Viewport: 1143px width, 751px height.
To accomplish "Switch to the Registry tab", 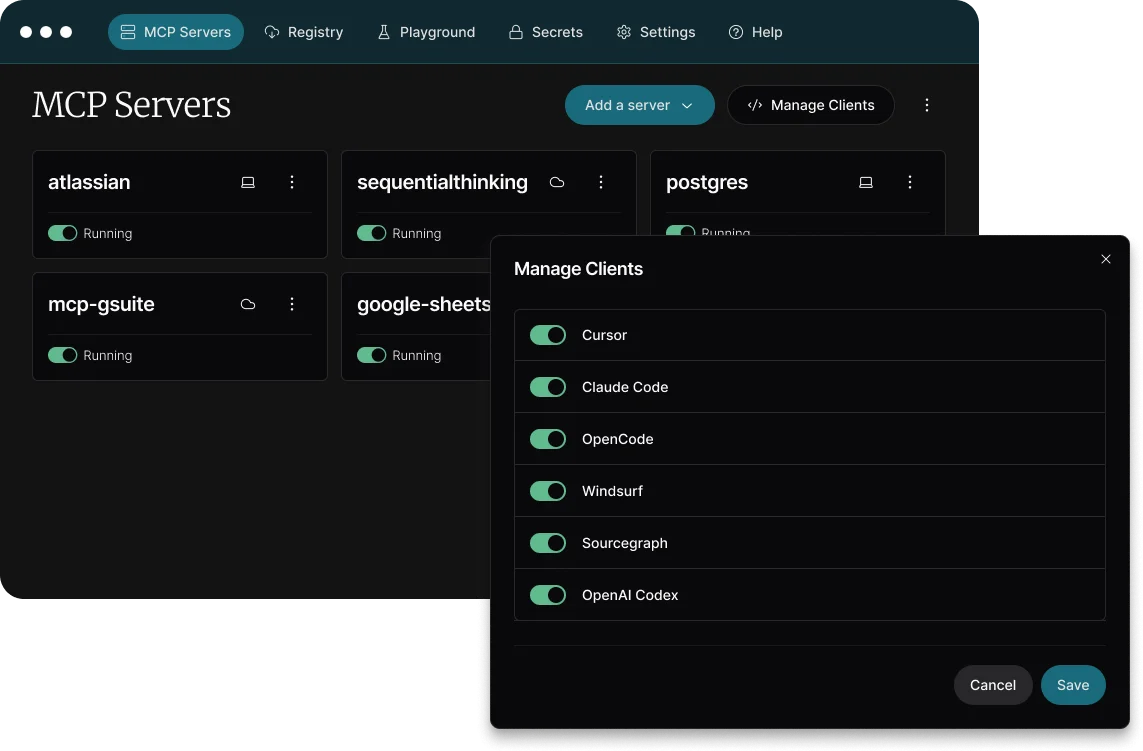I will click(304, 32).
